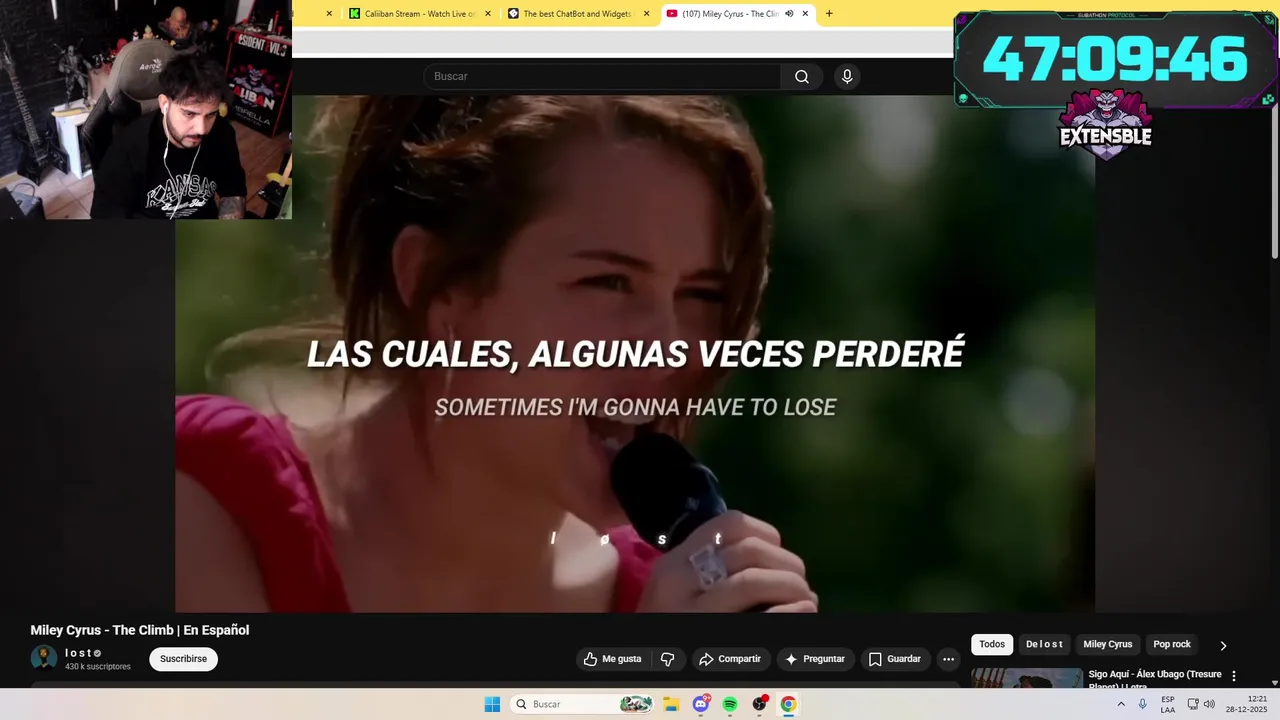The width and height of the screenshot is (1280, 720).
Task: Open the l o s t channel avatar
Action: coord(44,658)
